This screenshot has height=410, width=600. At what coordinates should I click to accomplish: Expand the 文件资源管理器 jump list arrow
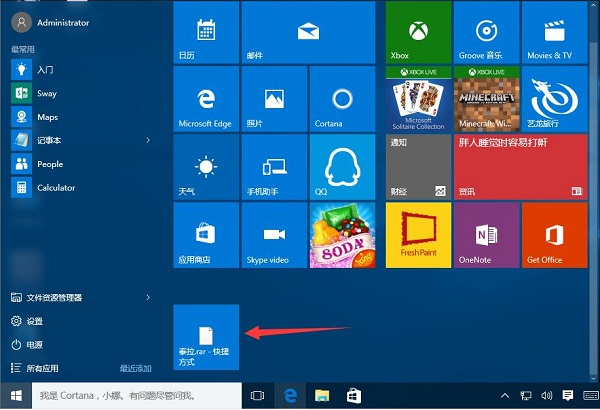[x=148, y=297]
